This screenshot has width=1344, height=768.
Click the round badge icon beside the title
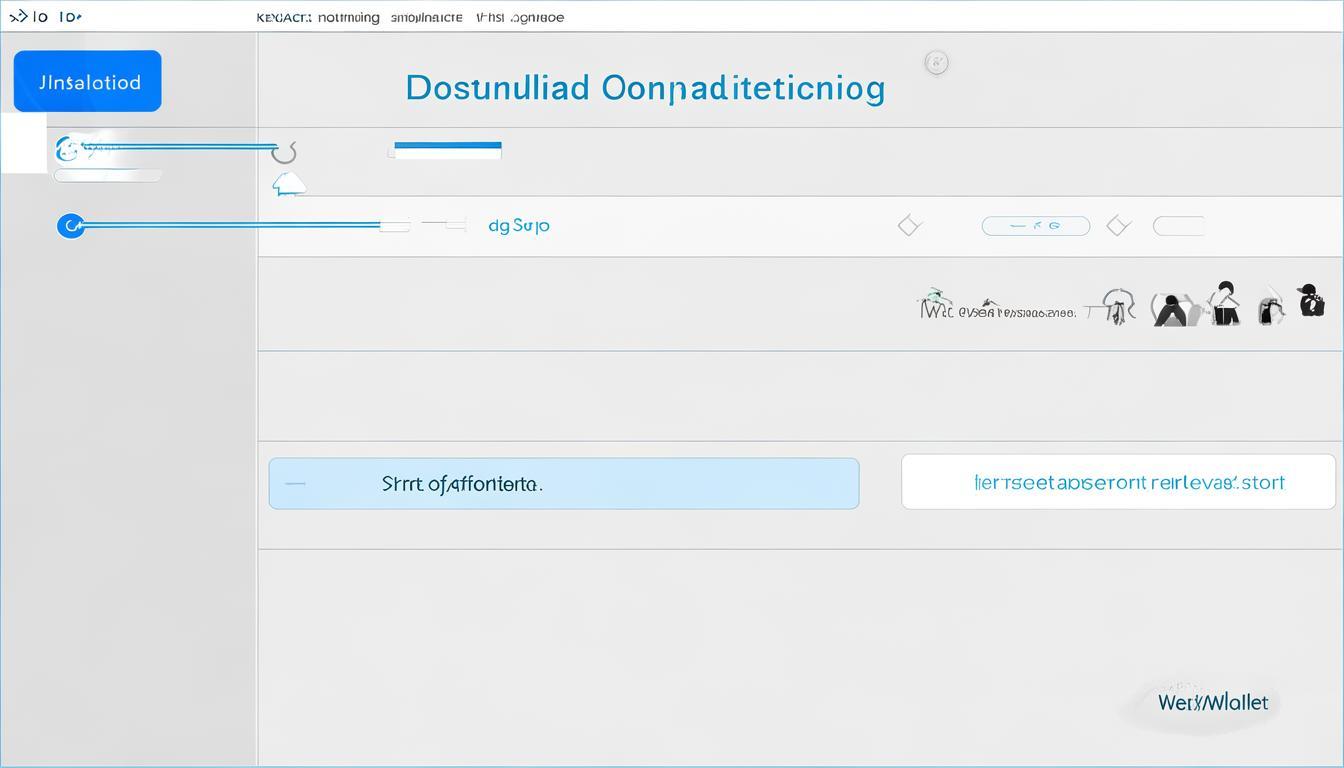tap(936, 63)
